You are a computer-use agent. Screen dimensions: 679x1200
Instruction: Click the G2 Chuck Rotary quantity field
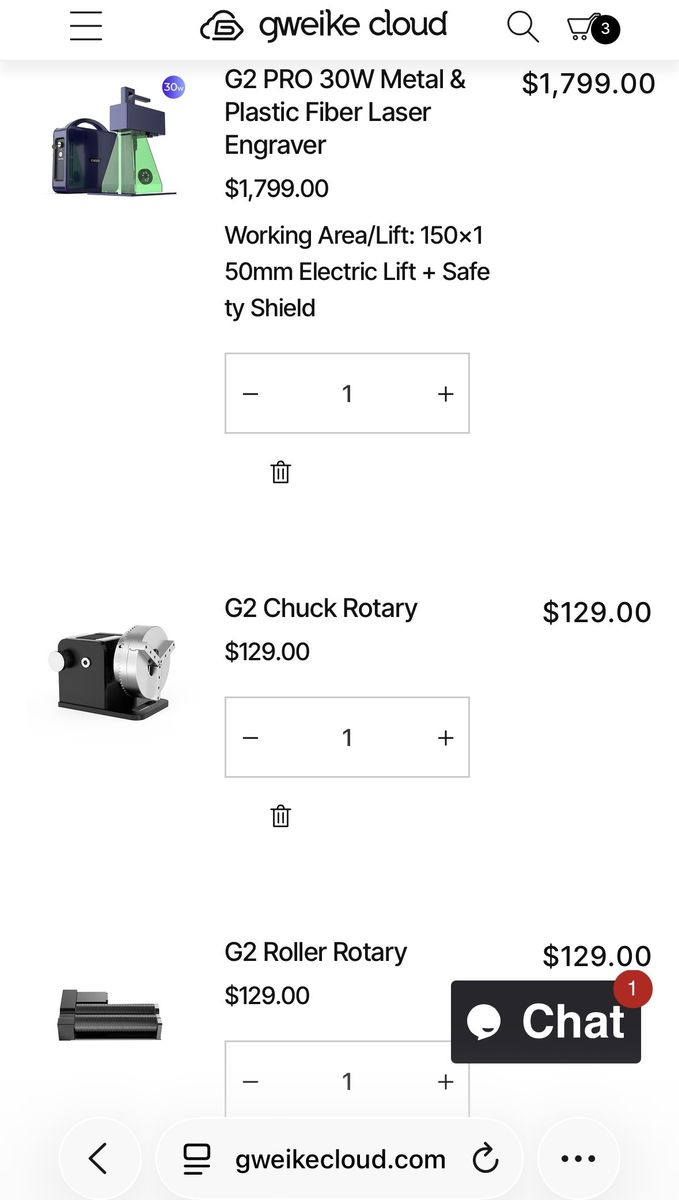[x=347, y=738]
